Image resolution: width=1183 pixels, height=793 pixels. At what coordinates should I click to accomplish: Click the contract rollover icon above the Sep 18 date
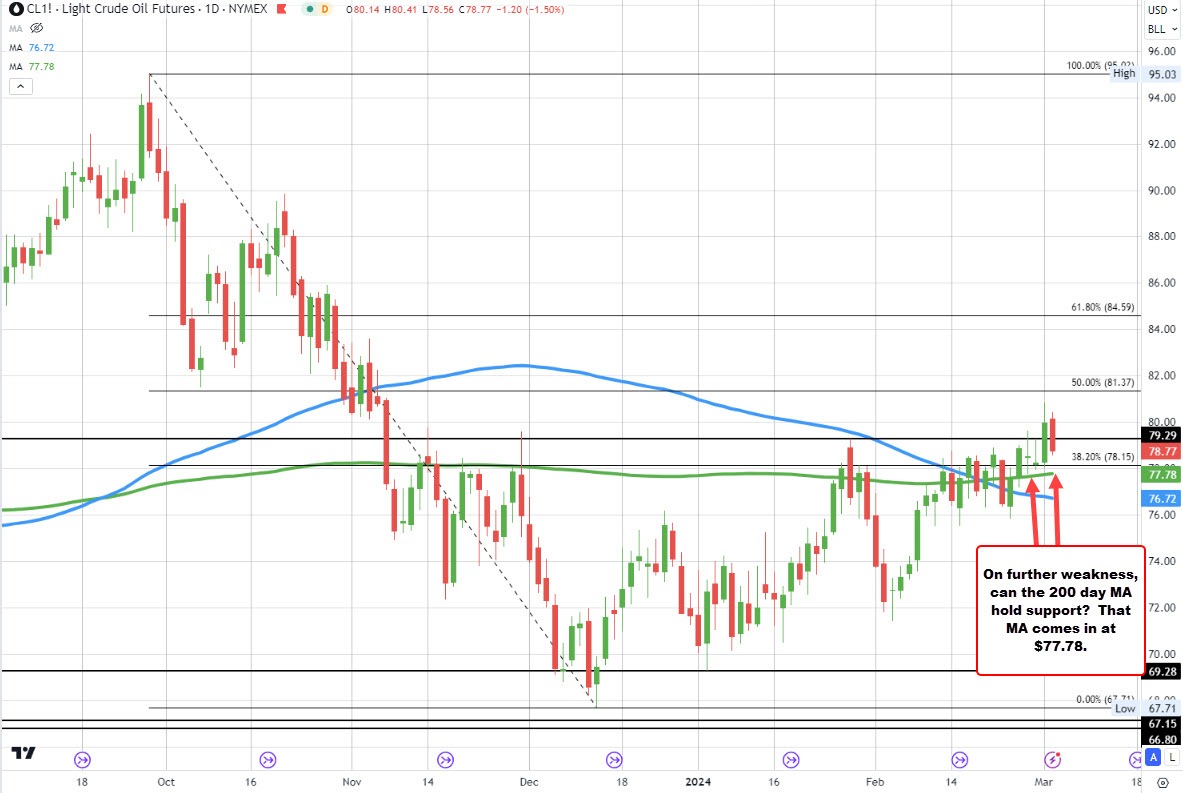tap(82, 759)
